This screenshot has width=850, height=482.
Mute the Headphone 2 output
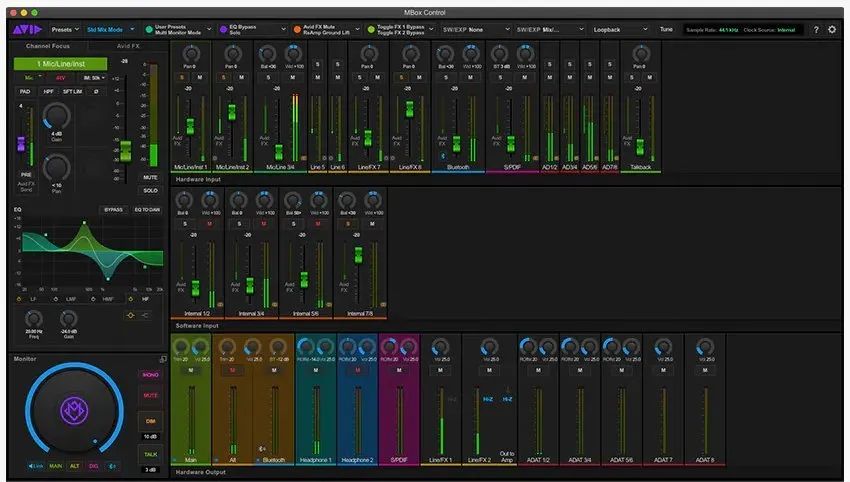tap(357, 370)
